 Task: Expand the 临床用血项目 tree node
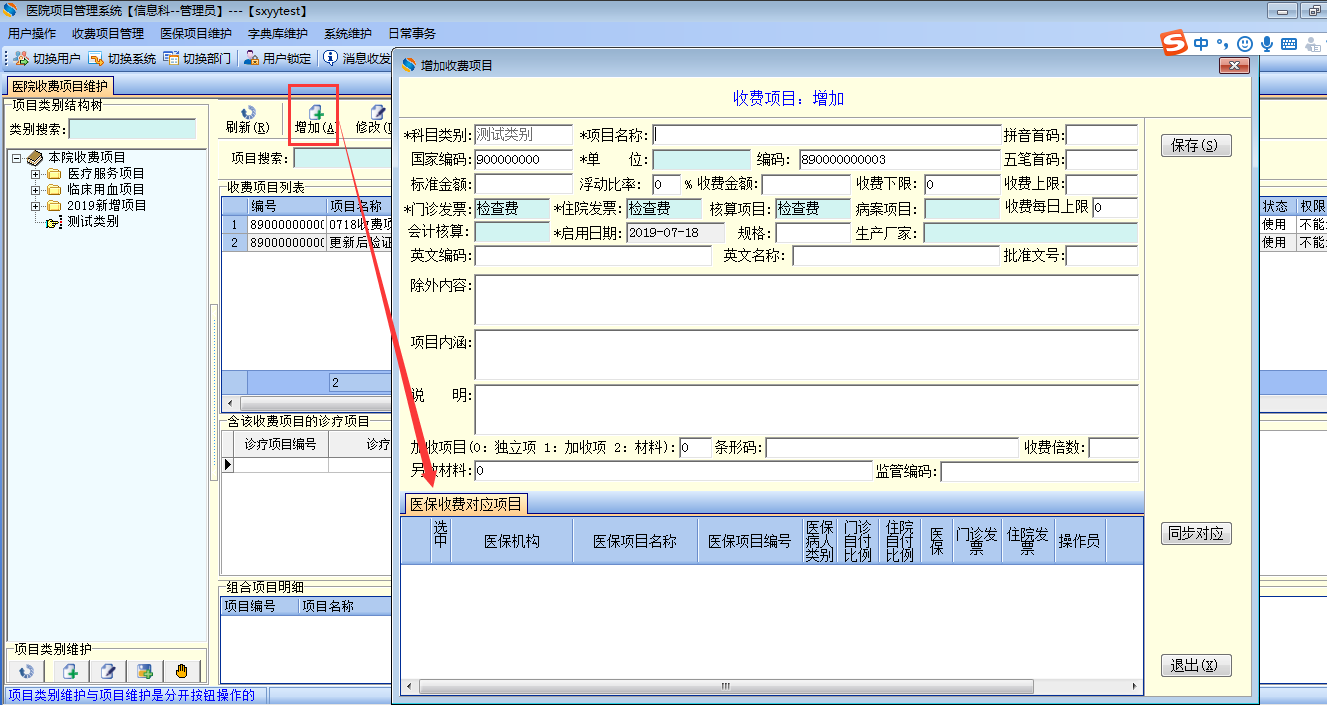coord(35,189)
